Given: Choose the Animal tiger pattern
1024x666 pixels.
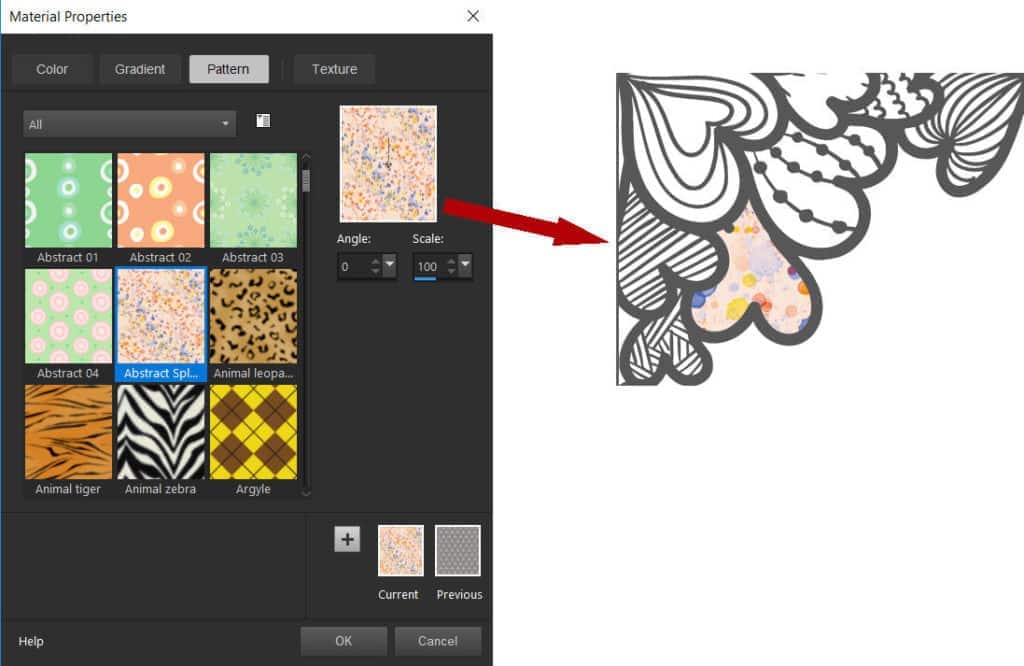Looking at the screenshot, I should click(x=68, y=432).
